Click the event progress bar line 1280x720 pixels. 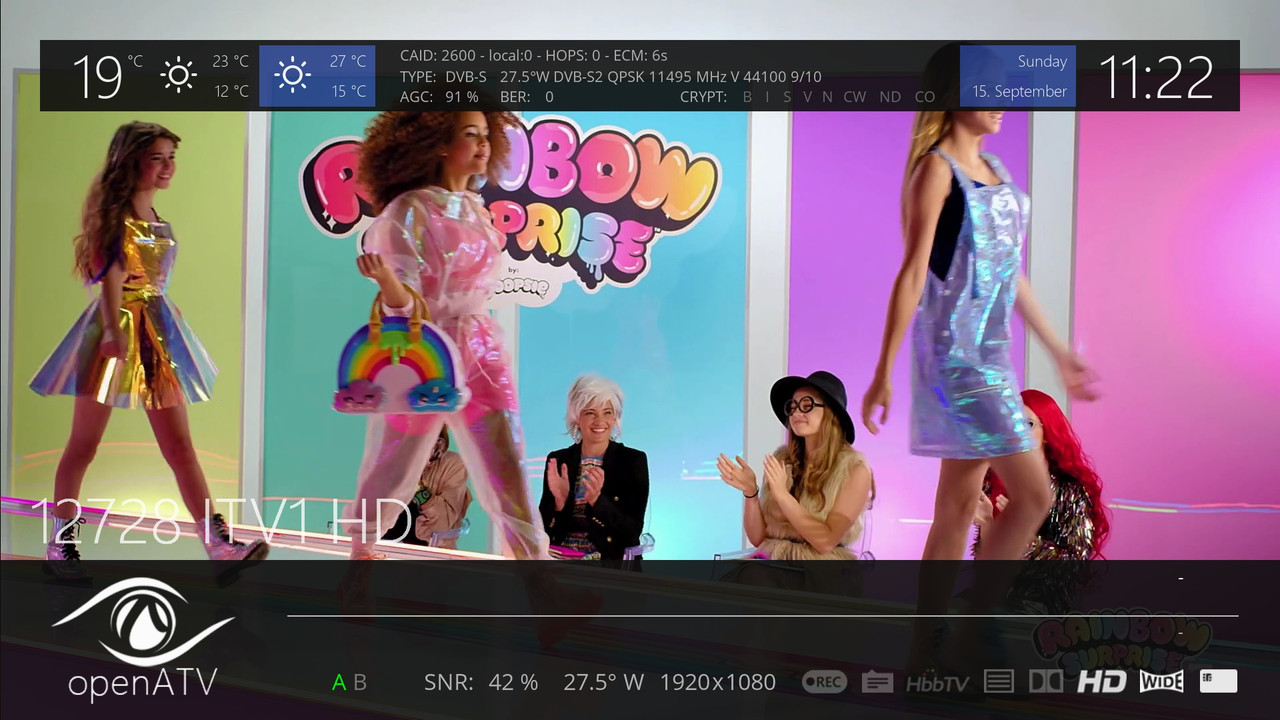[x=762, y=615]
